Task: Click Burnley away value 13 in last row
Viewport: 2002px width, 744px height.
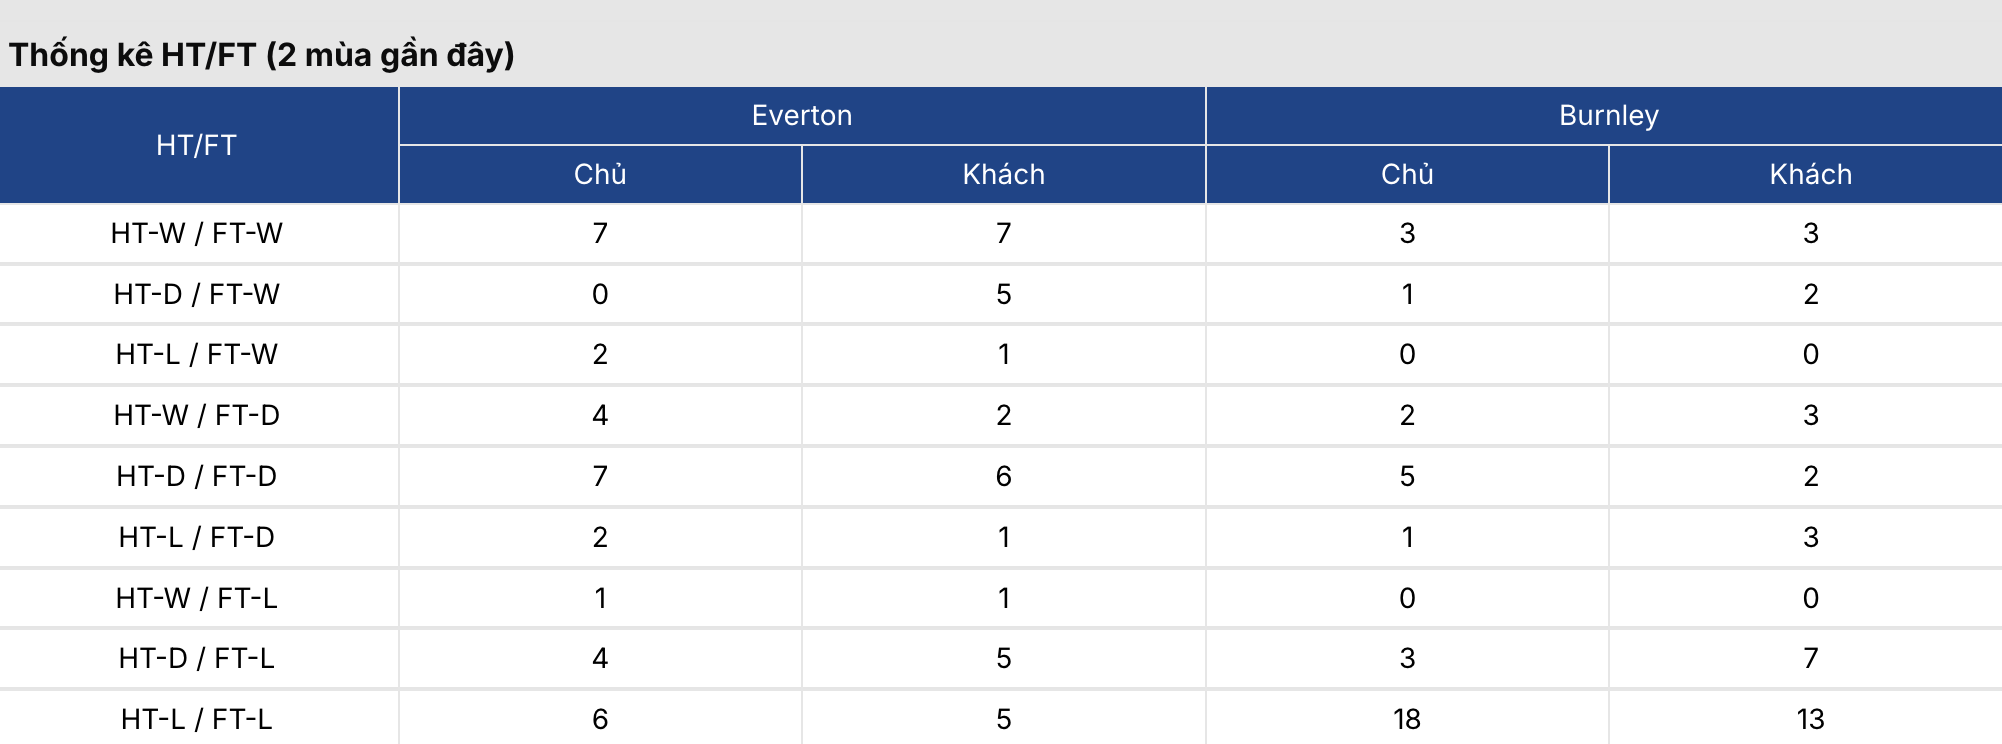Action: pos(1810,720)
